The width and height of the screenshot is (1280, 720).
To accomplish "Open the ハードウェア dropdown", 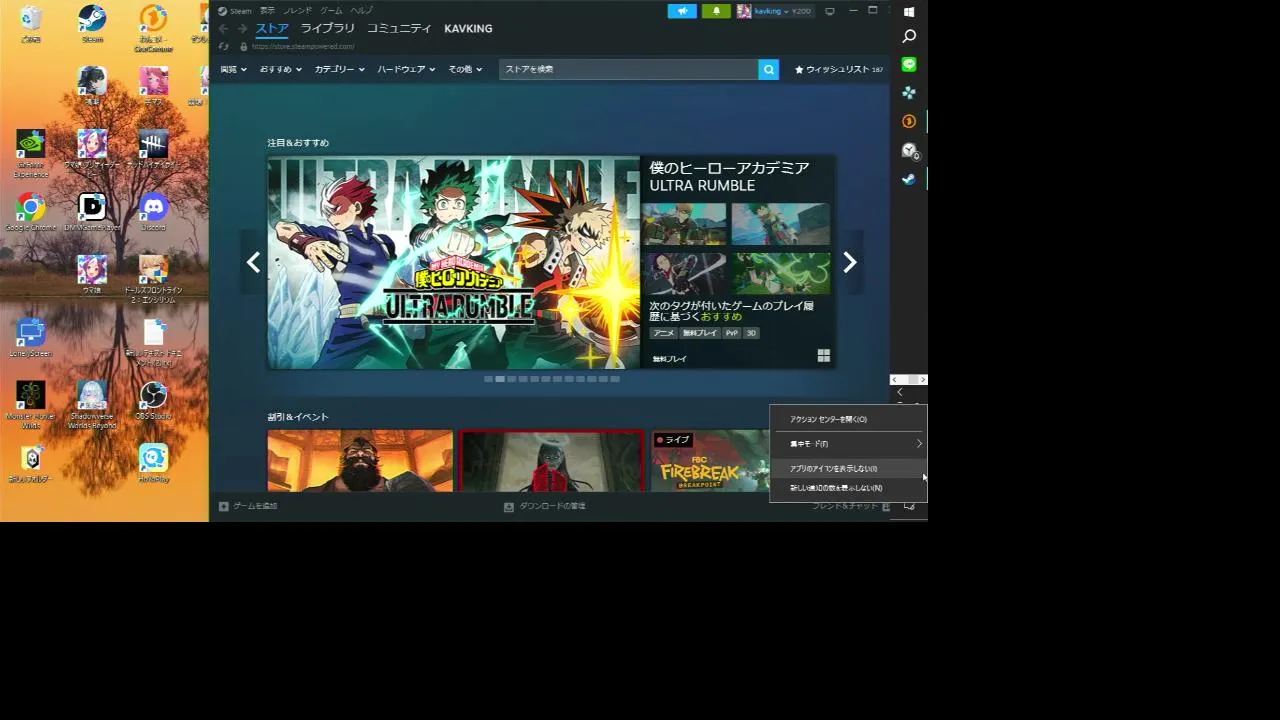I will tap(405, 69).
